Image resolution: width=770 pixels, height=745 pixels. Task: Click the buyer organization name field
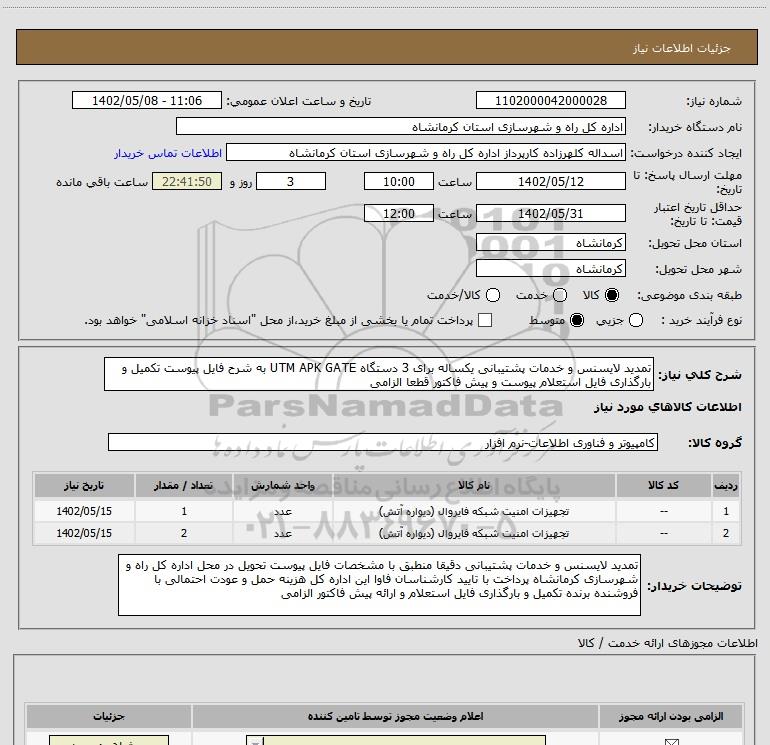(401, 127)
